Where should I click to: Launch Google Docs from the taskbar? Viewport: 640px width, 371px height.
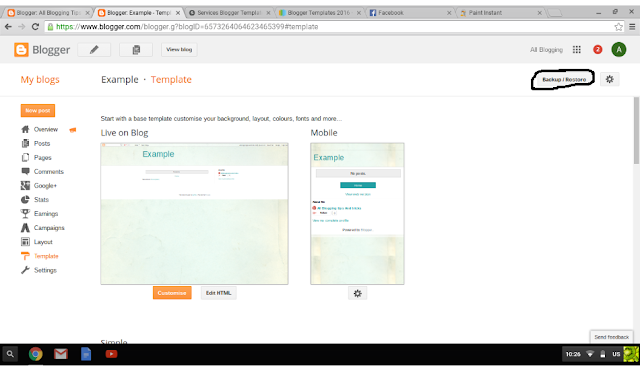[86, 354]
